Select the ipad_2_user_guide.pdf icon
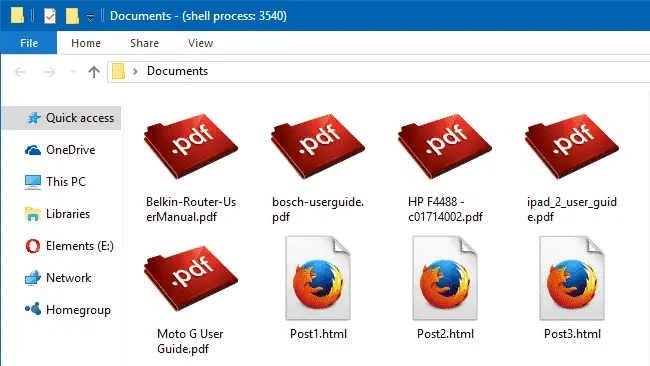650x366 pixels. click(x=572, y=146)
